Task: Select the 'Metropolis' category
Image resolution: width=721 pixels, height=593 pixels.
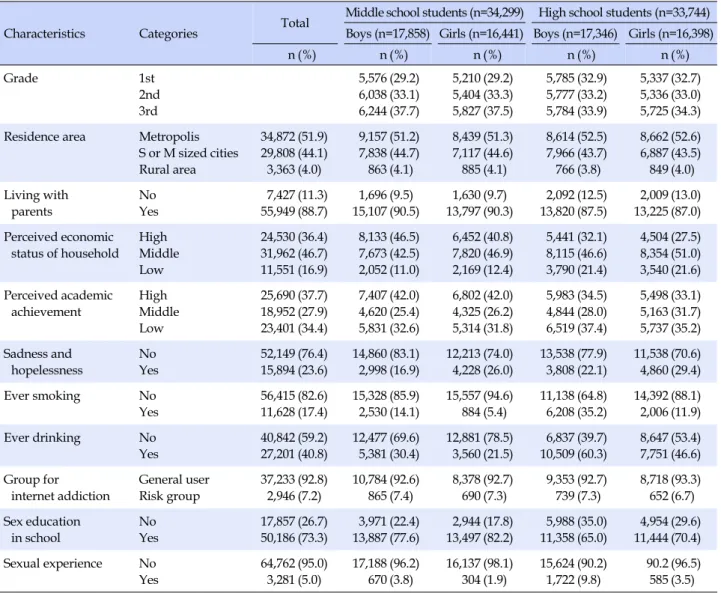Action: coord(169,137)
